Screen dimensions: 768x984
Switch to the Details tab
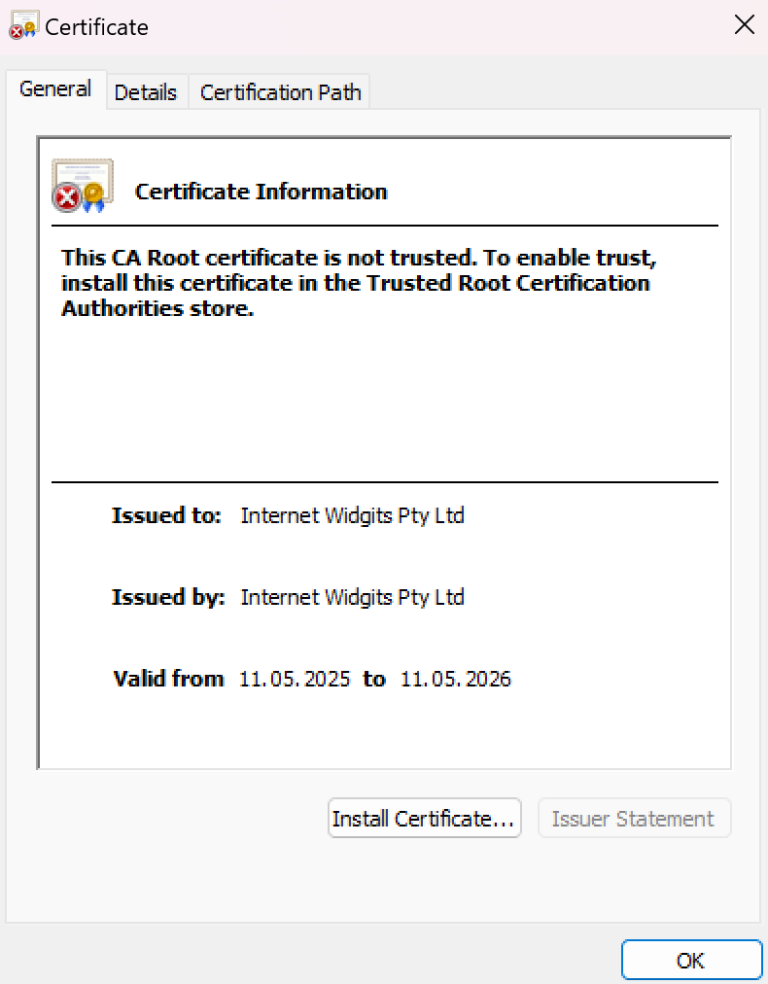146,92
